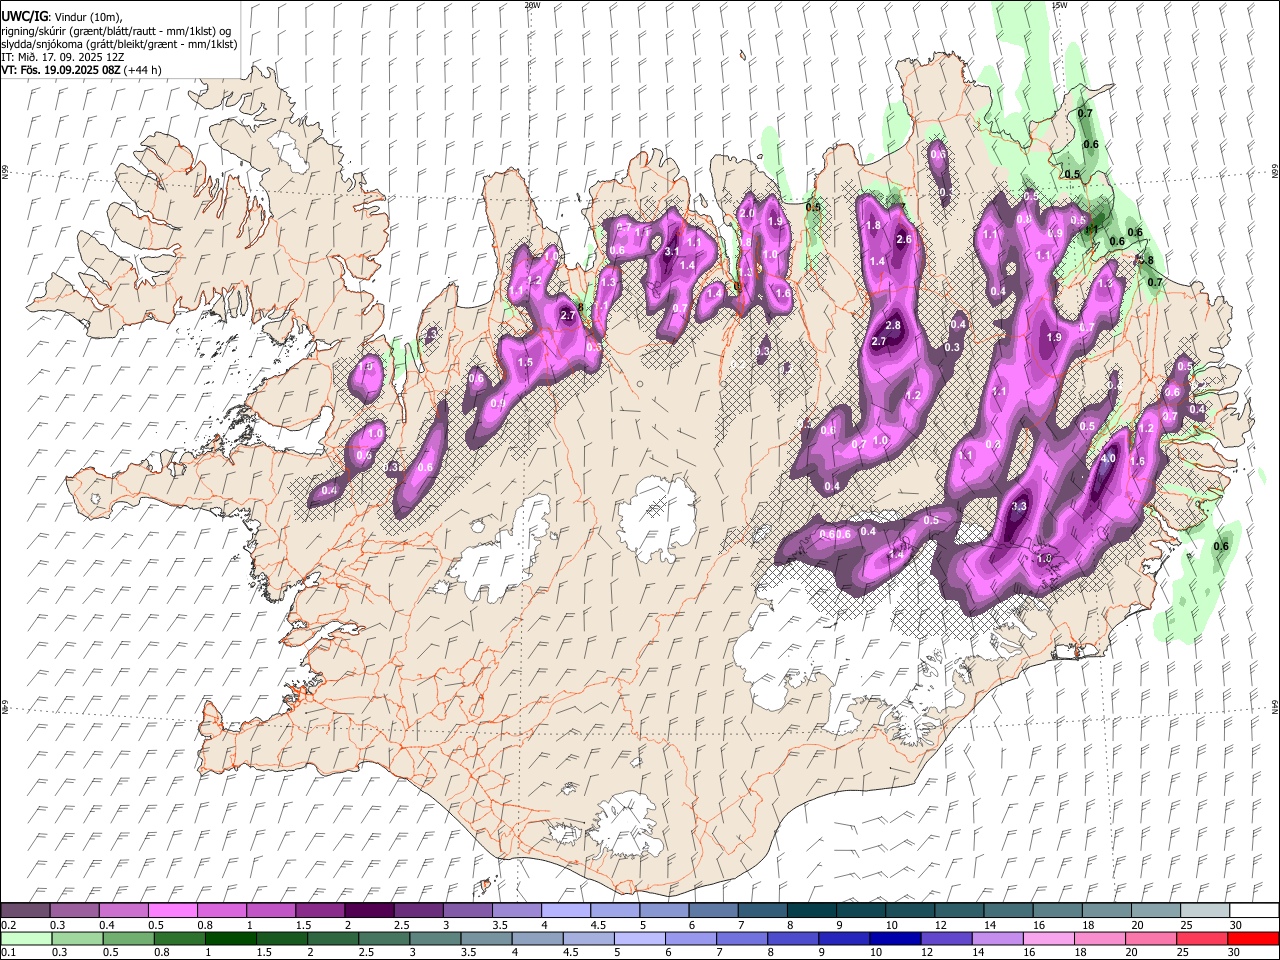Click the "2.6" snowfall value on the map

pos(904,240)
